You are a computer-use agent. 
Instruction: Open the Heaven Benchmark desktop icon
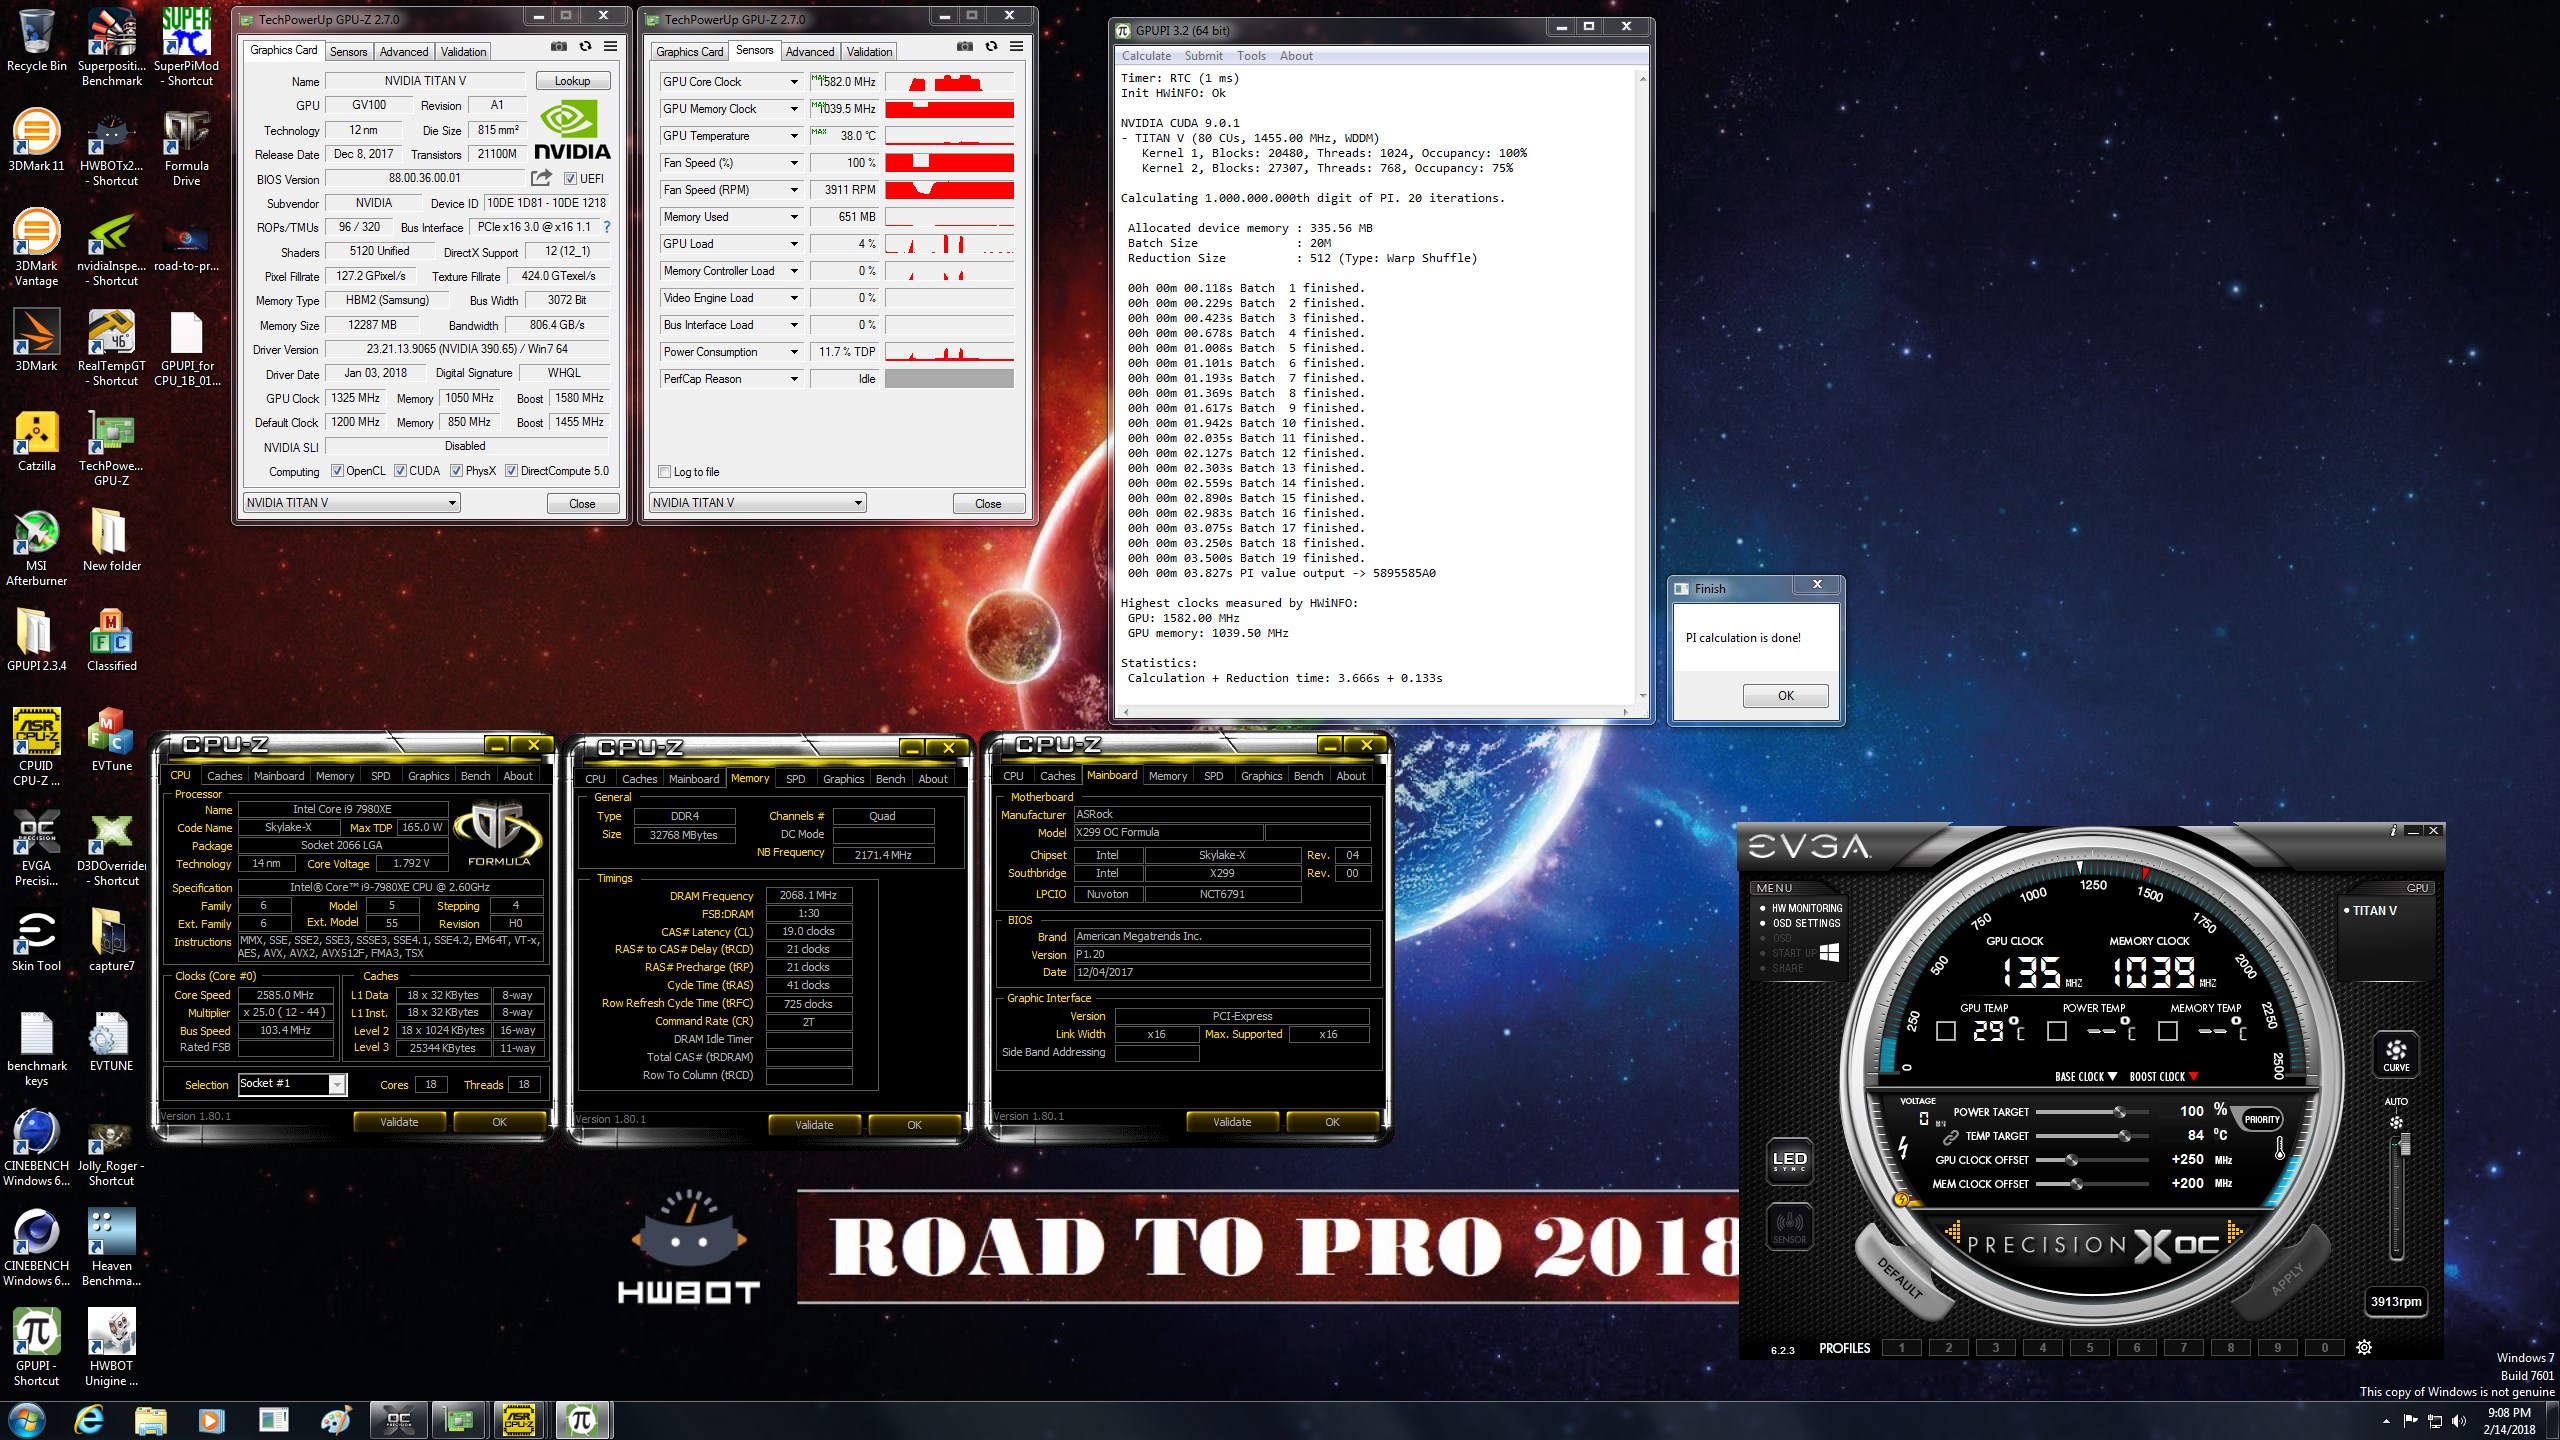pyautogui.click(x=111, y=1247)
